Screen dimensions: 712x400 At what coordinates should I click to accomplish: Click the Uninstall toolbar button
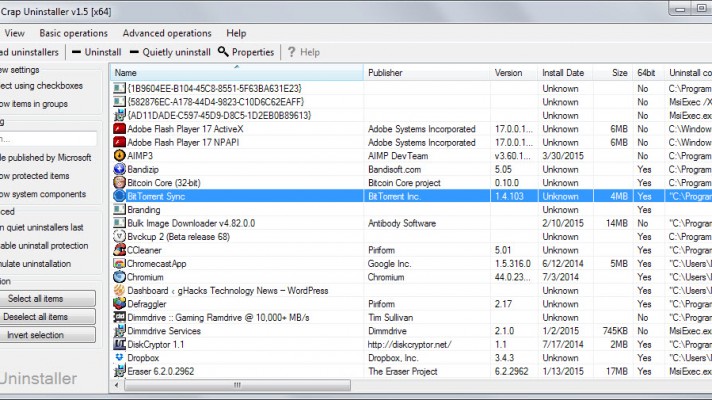96,52
